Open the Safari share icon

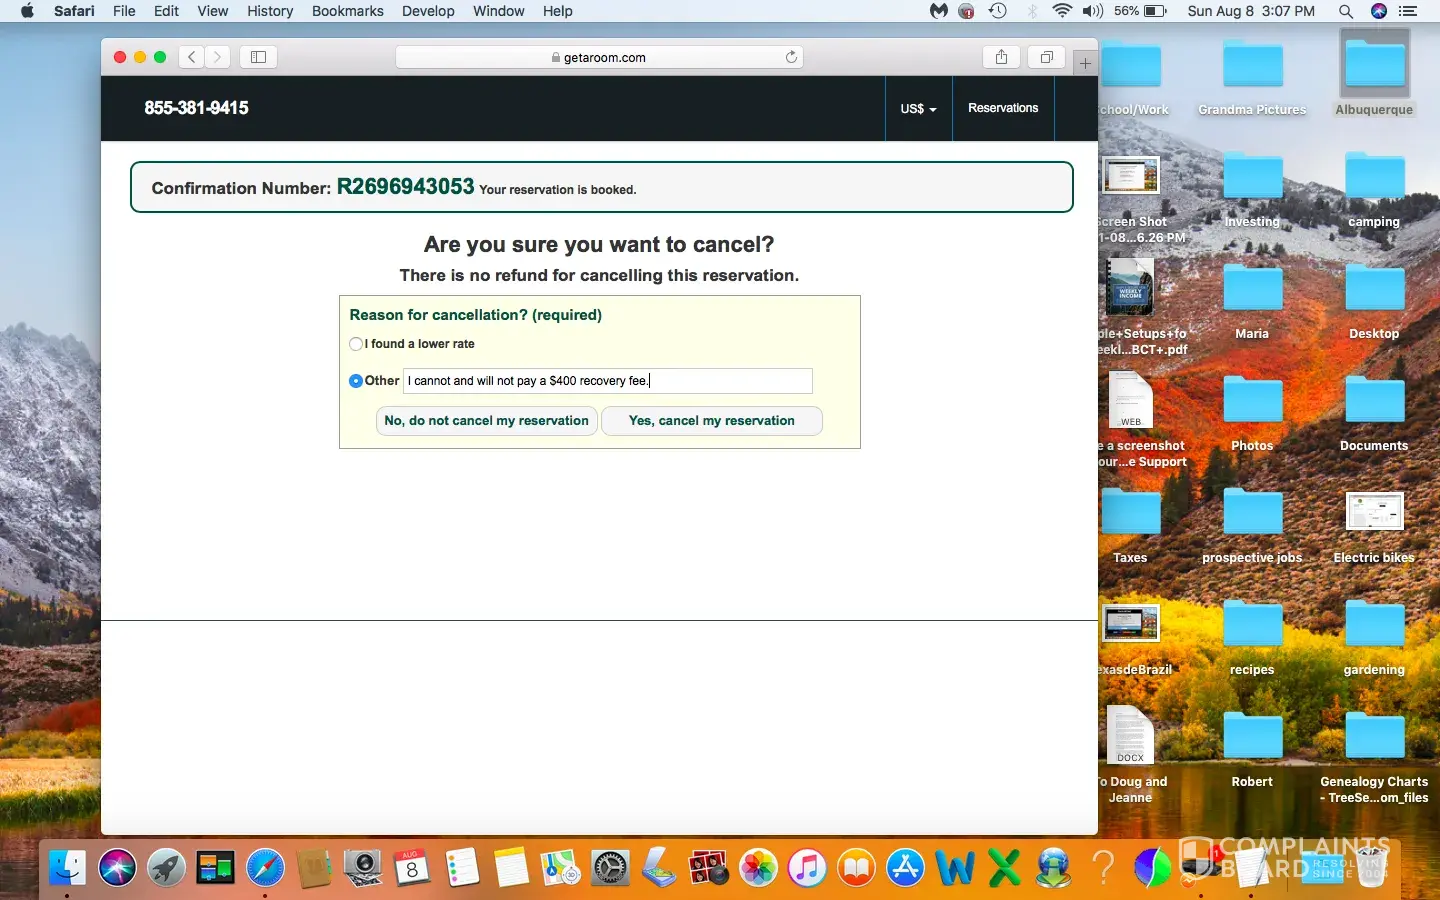click(1001, 57)
